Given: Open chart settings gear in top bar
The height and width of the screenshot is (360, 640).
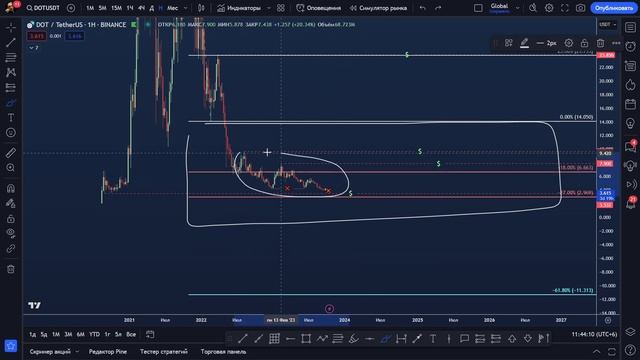Looking at the screenshot, I should 549,8.
